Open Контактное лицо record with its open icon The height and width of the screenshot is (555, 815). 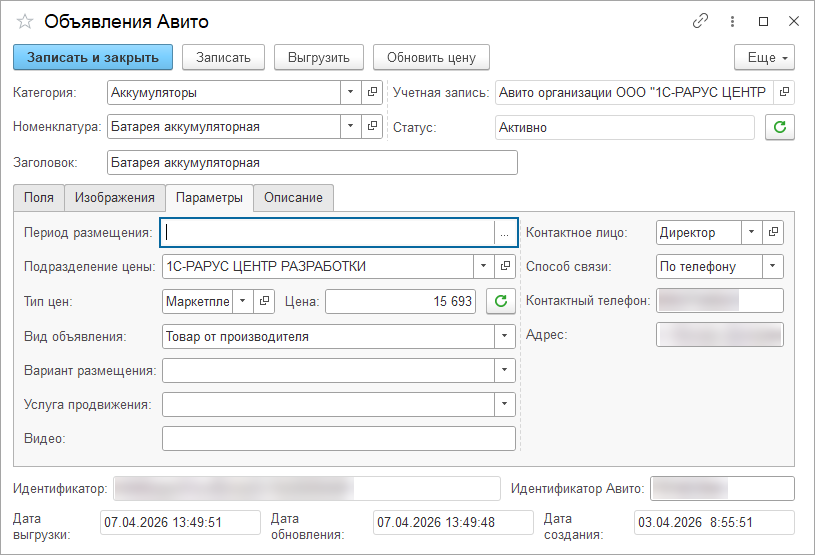click(x=773, y=232)
